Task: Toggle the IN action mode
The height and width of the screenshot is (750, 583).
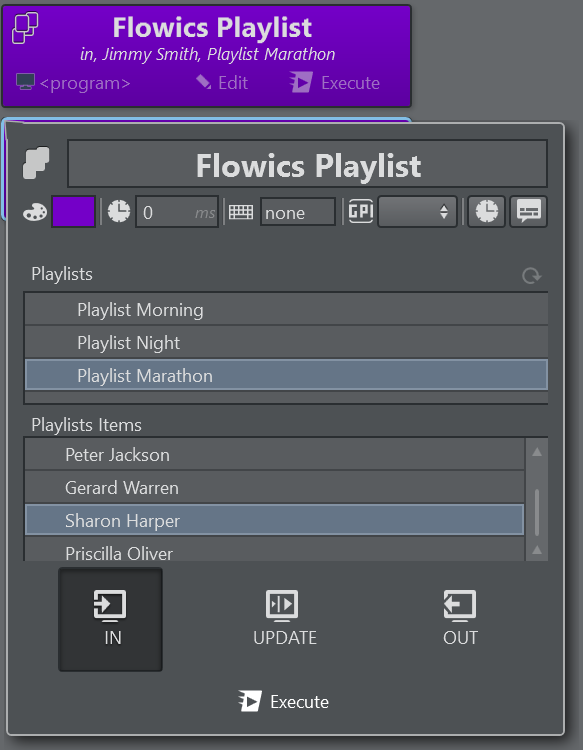Action: 110,619
